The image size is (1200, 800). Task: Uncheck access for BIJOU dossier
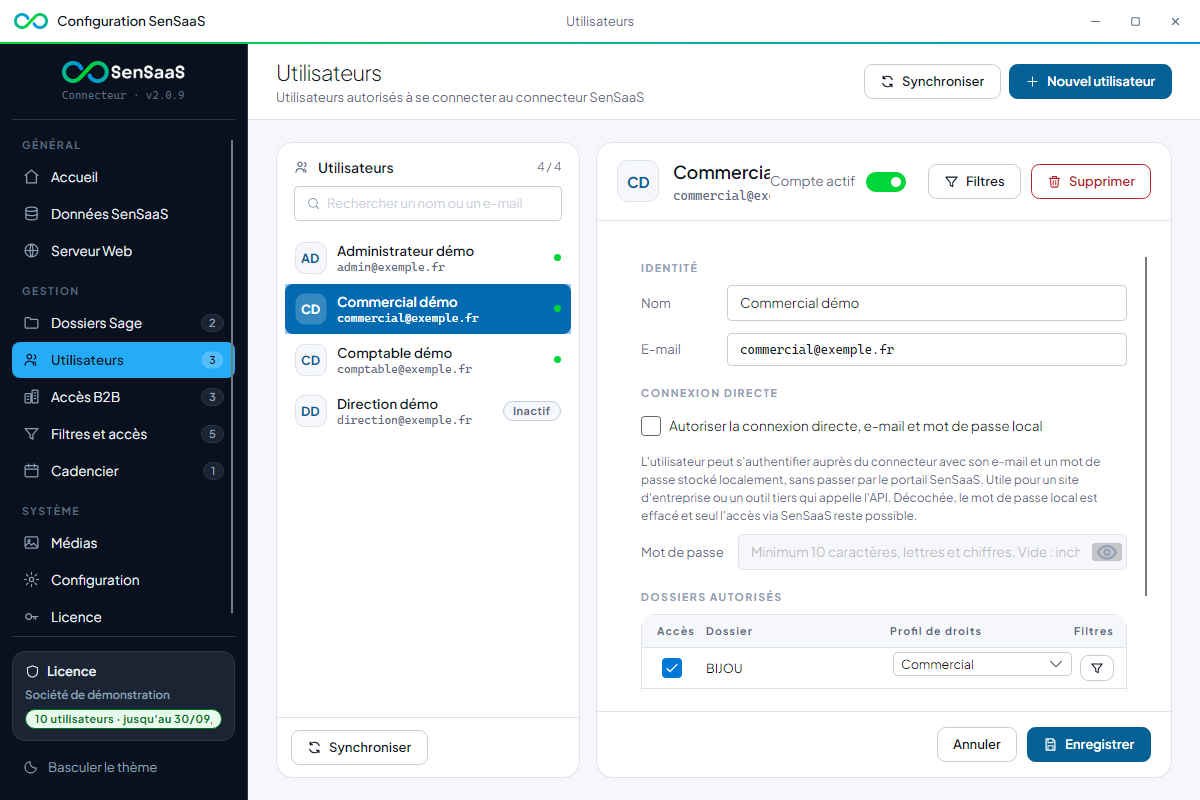coord(672,668)
